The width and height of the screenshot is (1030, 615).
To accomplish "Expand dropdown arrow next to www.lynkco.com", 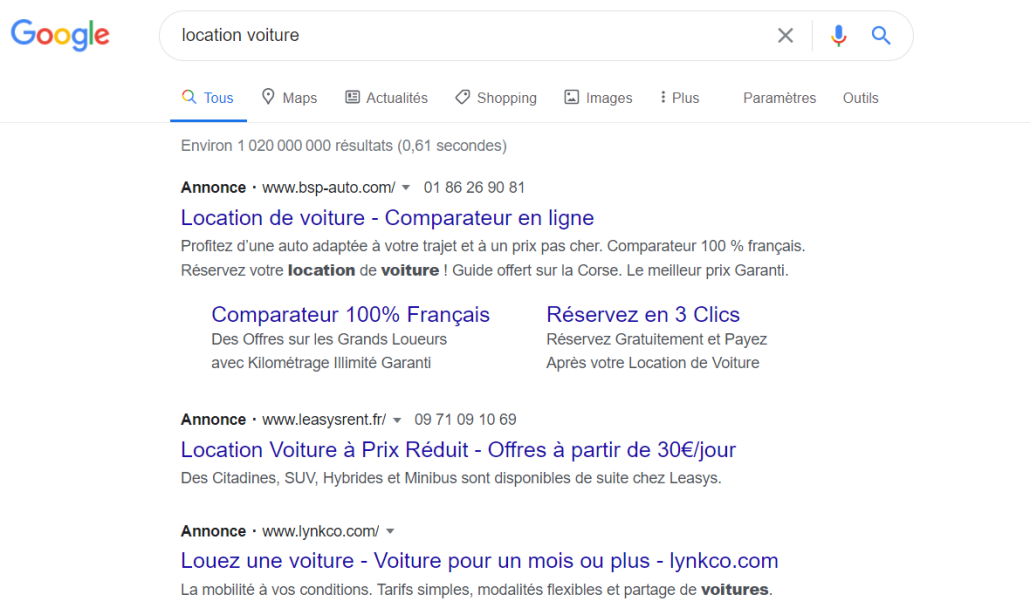I will click(390, 531).
